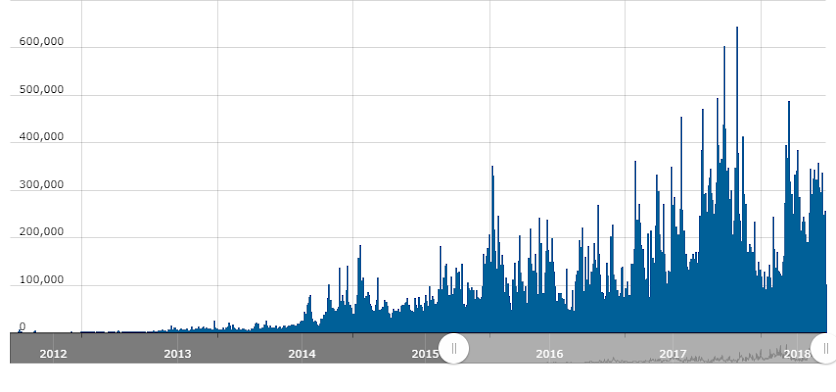The height and width of the screenshot is (392, 836).
Task: Click the 2013 label in the timeline navigator
Action: click(x=178, y=354)
